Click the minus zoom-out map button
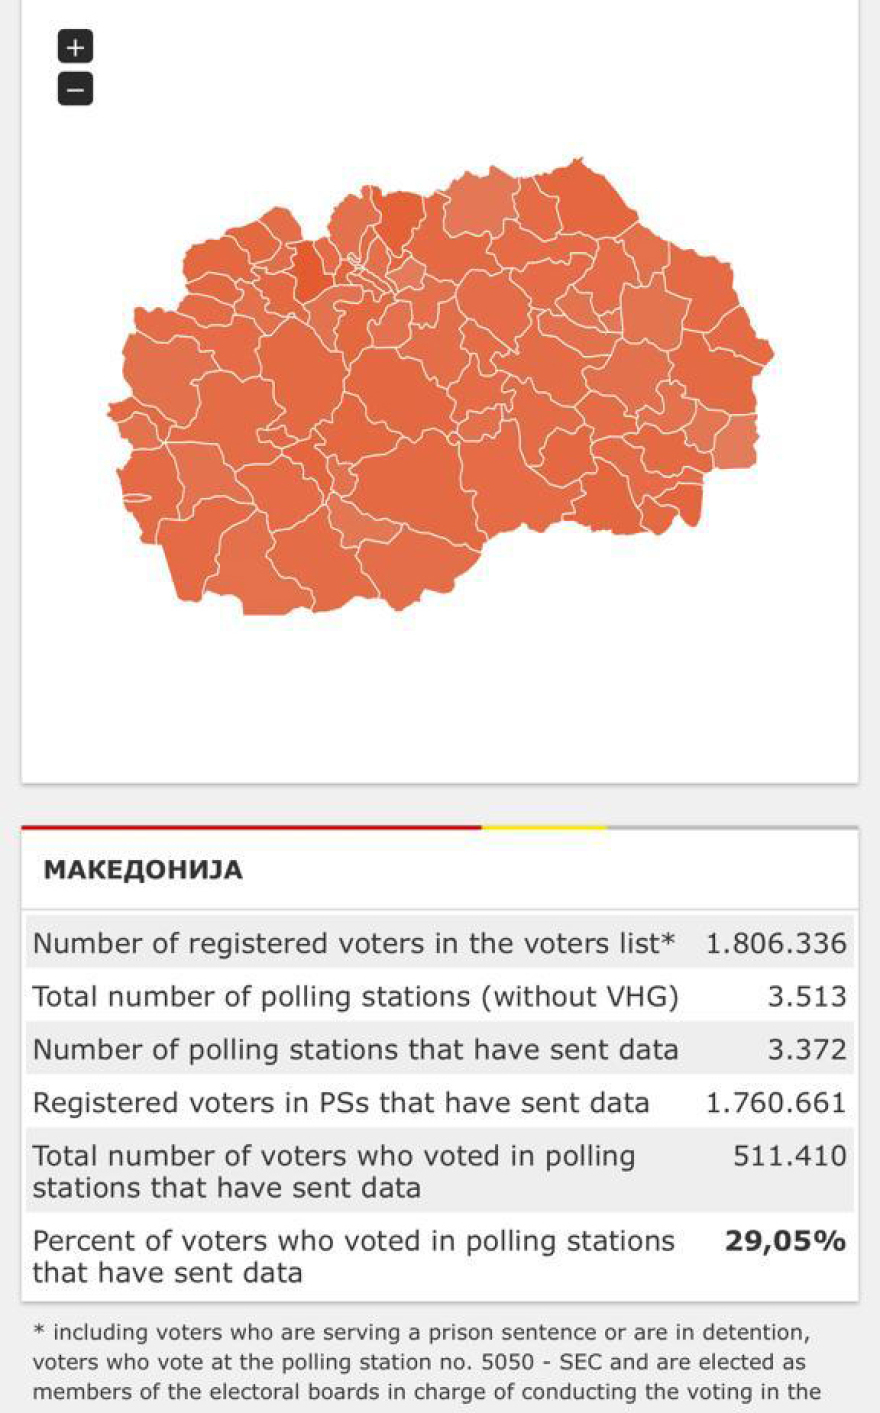This screenshot has width=880, height=1413. pos(75,89)
